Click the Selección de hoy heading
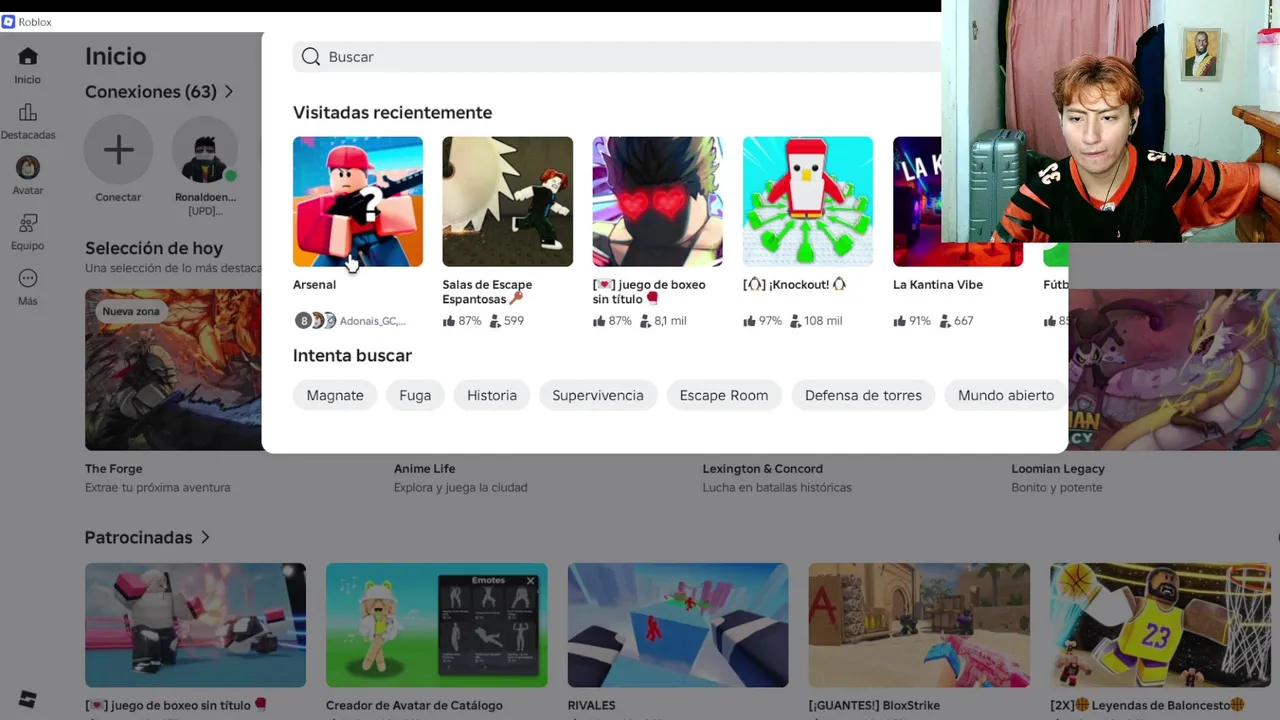1280x720 pixels. coord(154,248)
